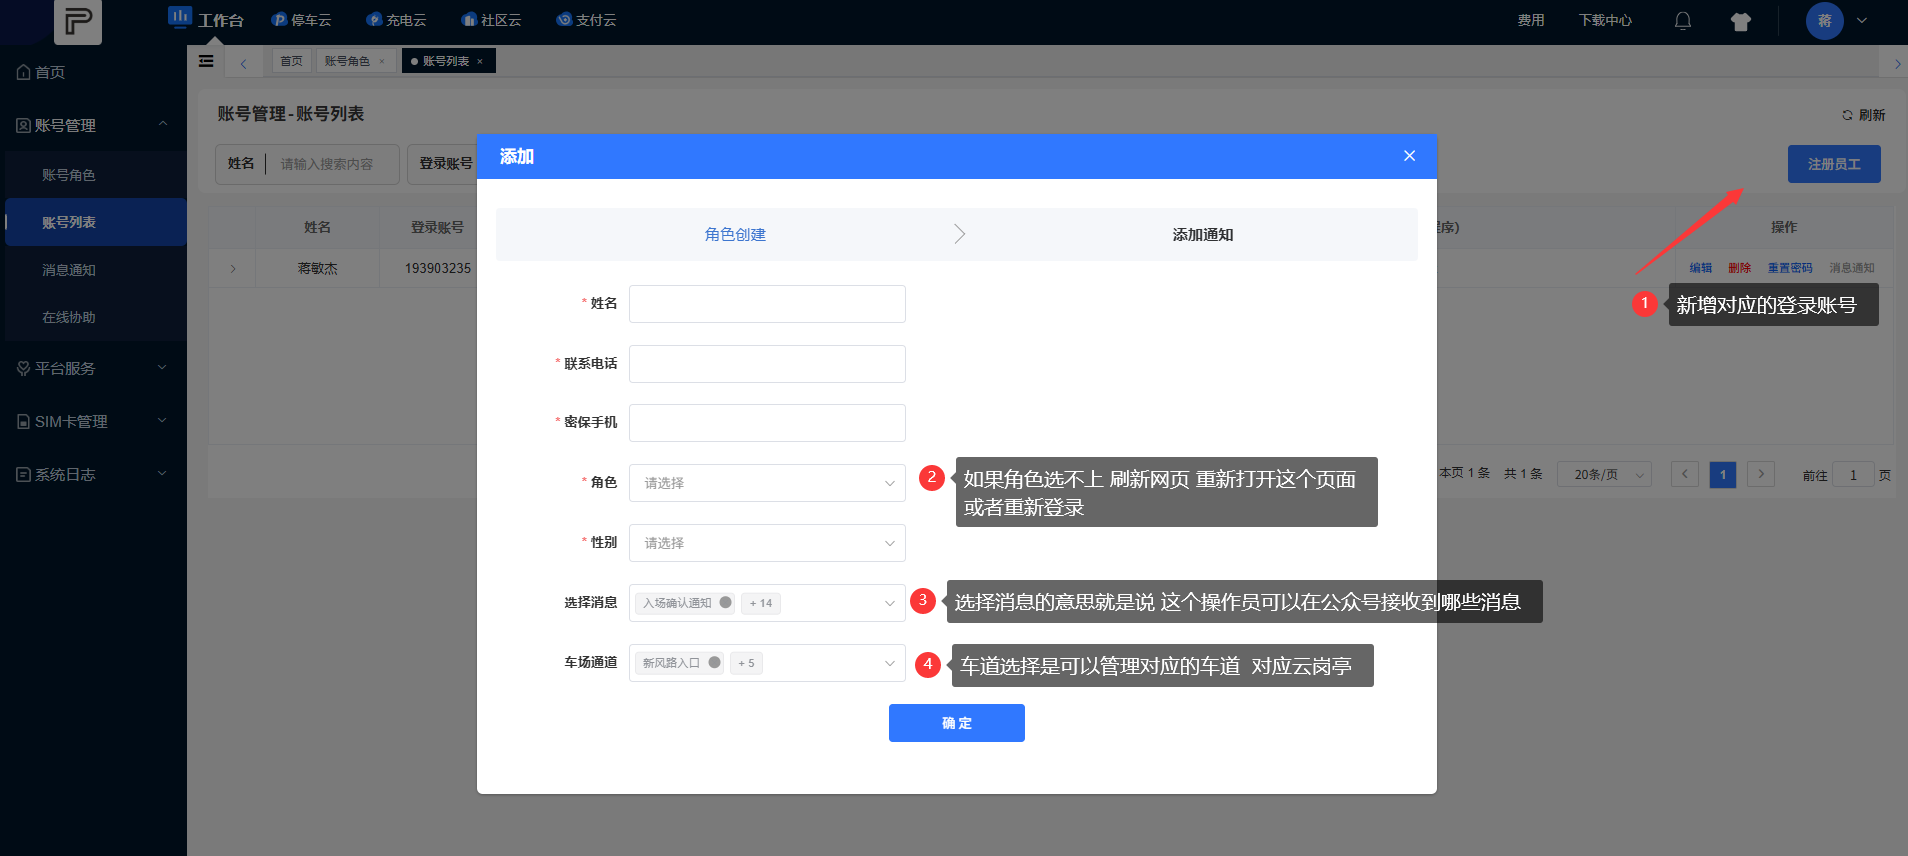Go to 首页 in sidebar

tap(41, 72)
